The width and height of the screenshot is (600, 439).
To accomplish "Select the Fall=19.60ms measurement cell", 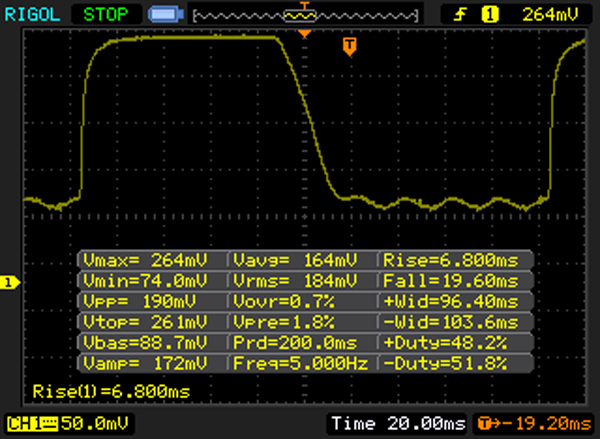I will [453, 279].
